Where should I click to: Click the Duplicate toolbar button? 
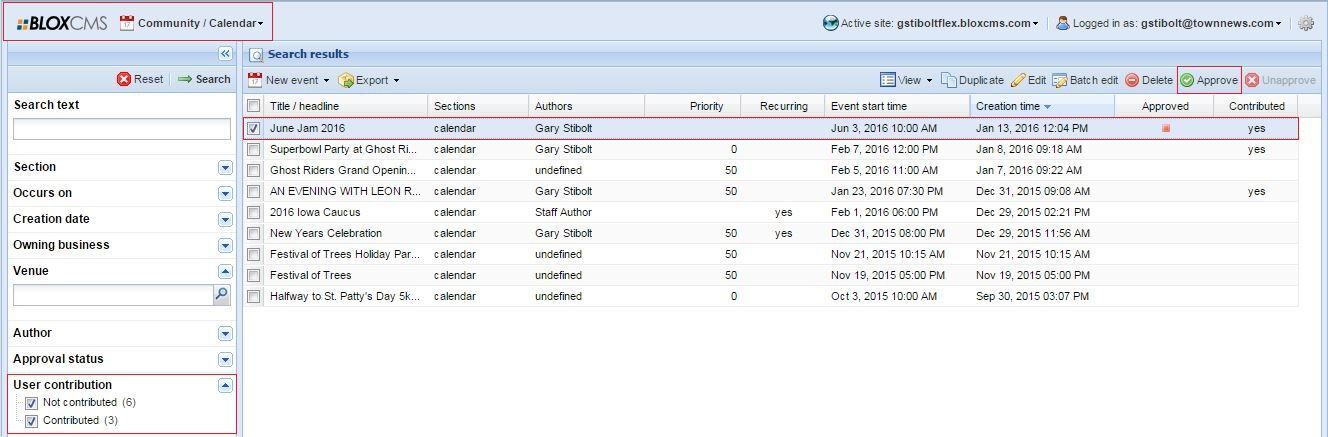[972, 80]
